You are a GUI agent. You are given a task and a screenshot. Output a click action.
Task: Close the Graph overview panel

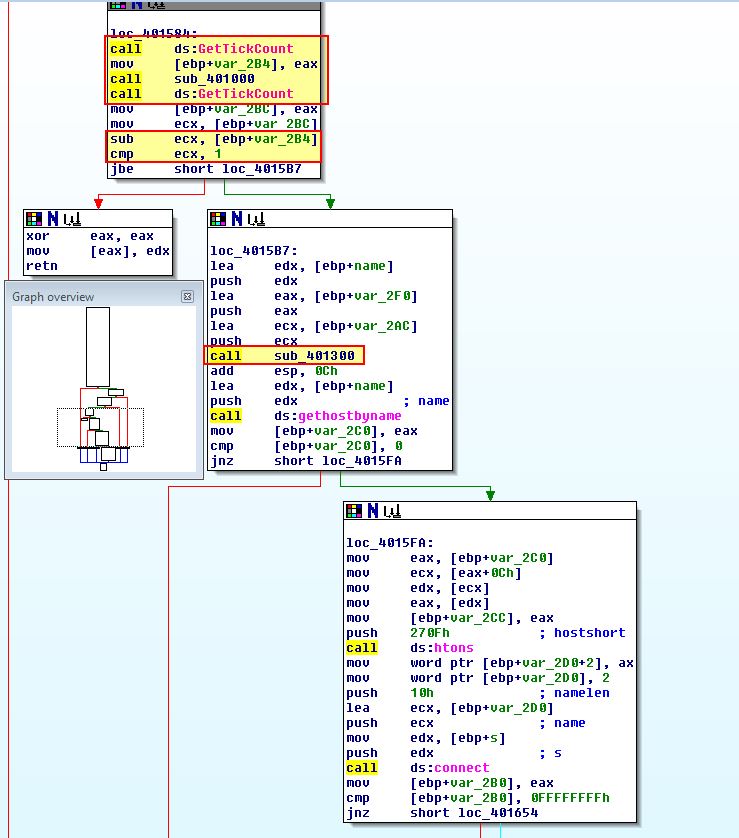coord(187,296)
